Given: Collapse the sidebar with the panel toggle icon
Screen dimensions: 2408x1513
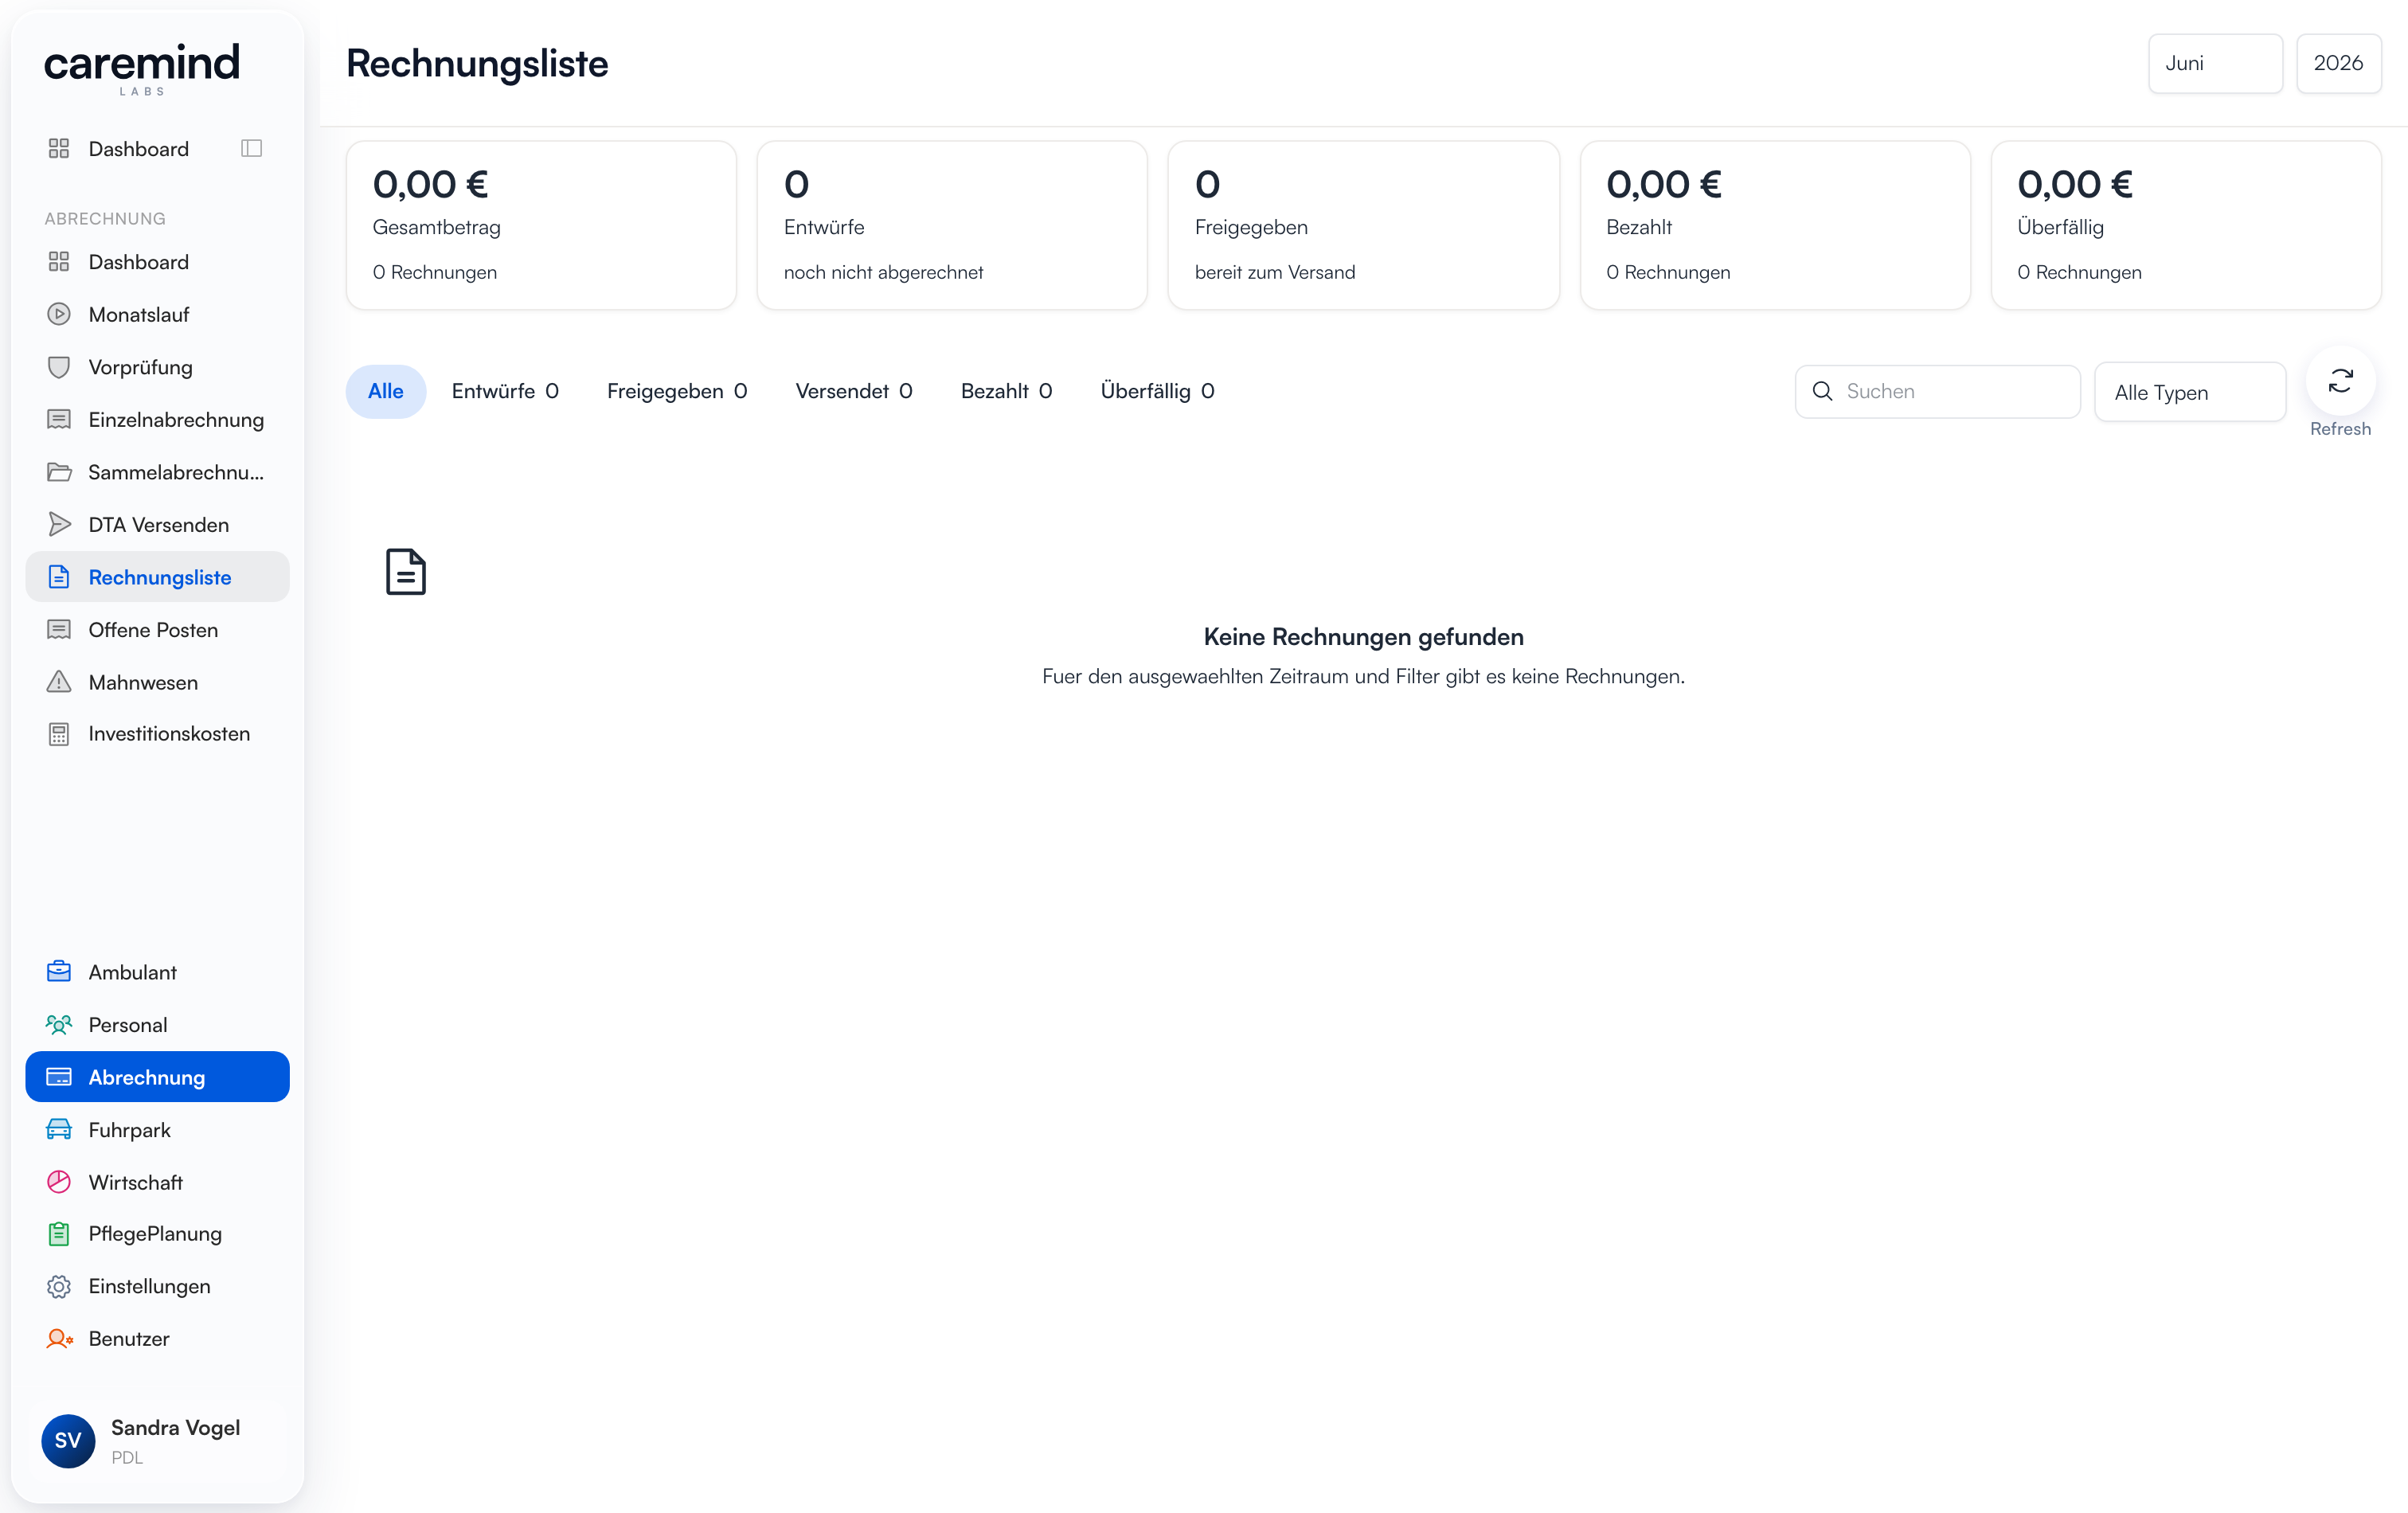Looking at the screenshot, I should point(252,149).
